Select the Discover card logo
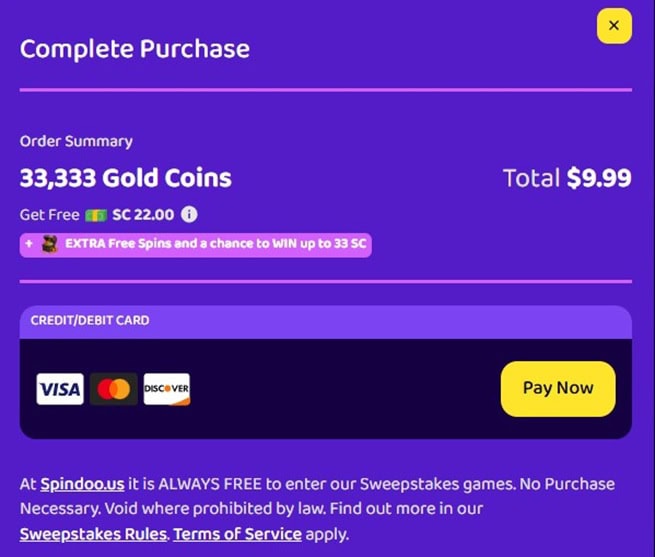The image size is (655, 557). pos(166,389)
